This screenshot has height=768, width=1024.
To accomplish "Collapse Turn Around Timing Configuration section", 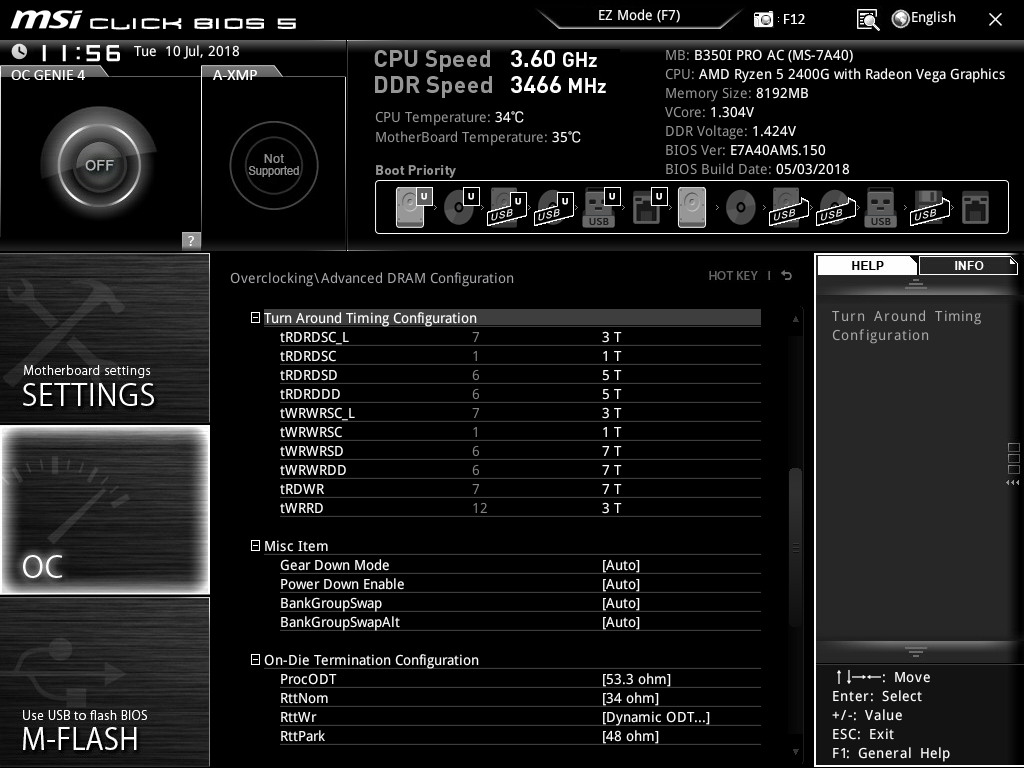I will point(255,317).
